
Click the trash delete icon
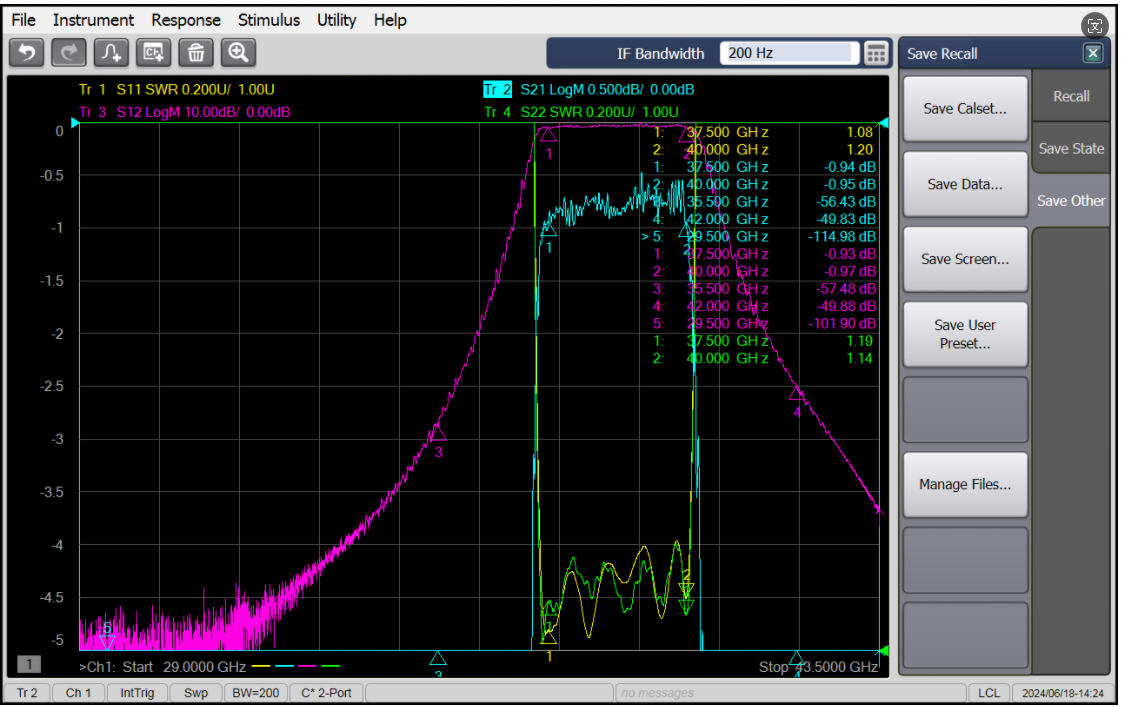196,53
